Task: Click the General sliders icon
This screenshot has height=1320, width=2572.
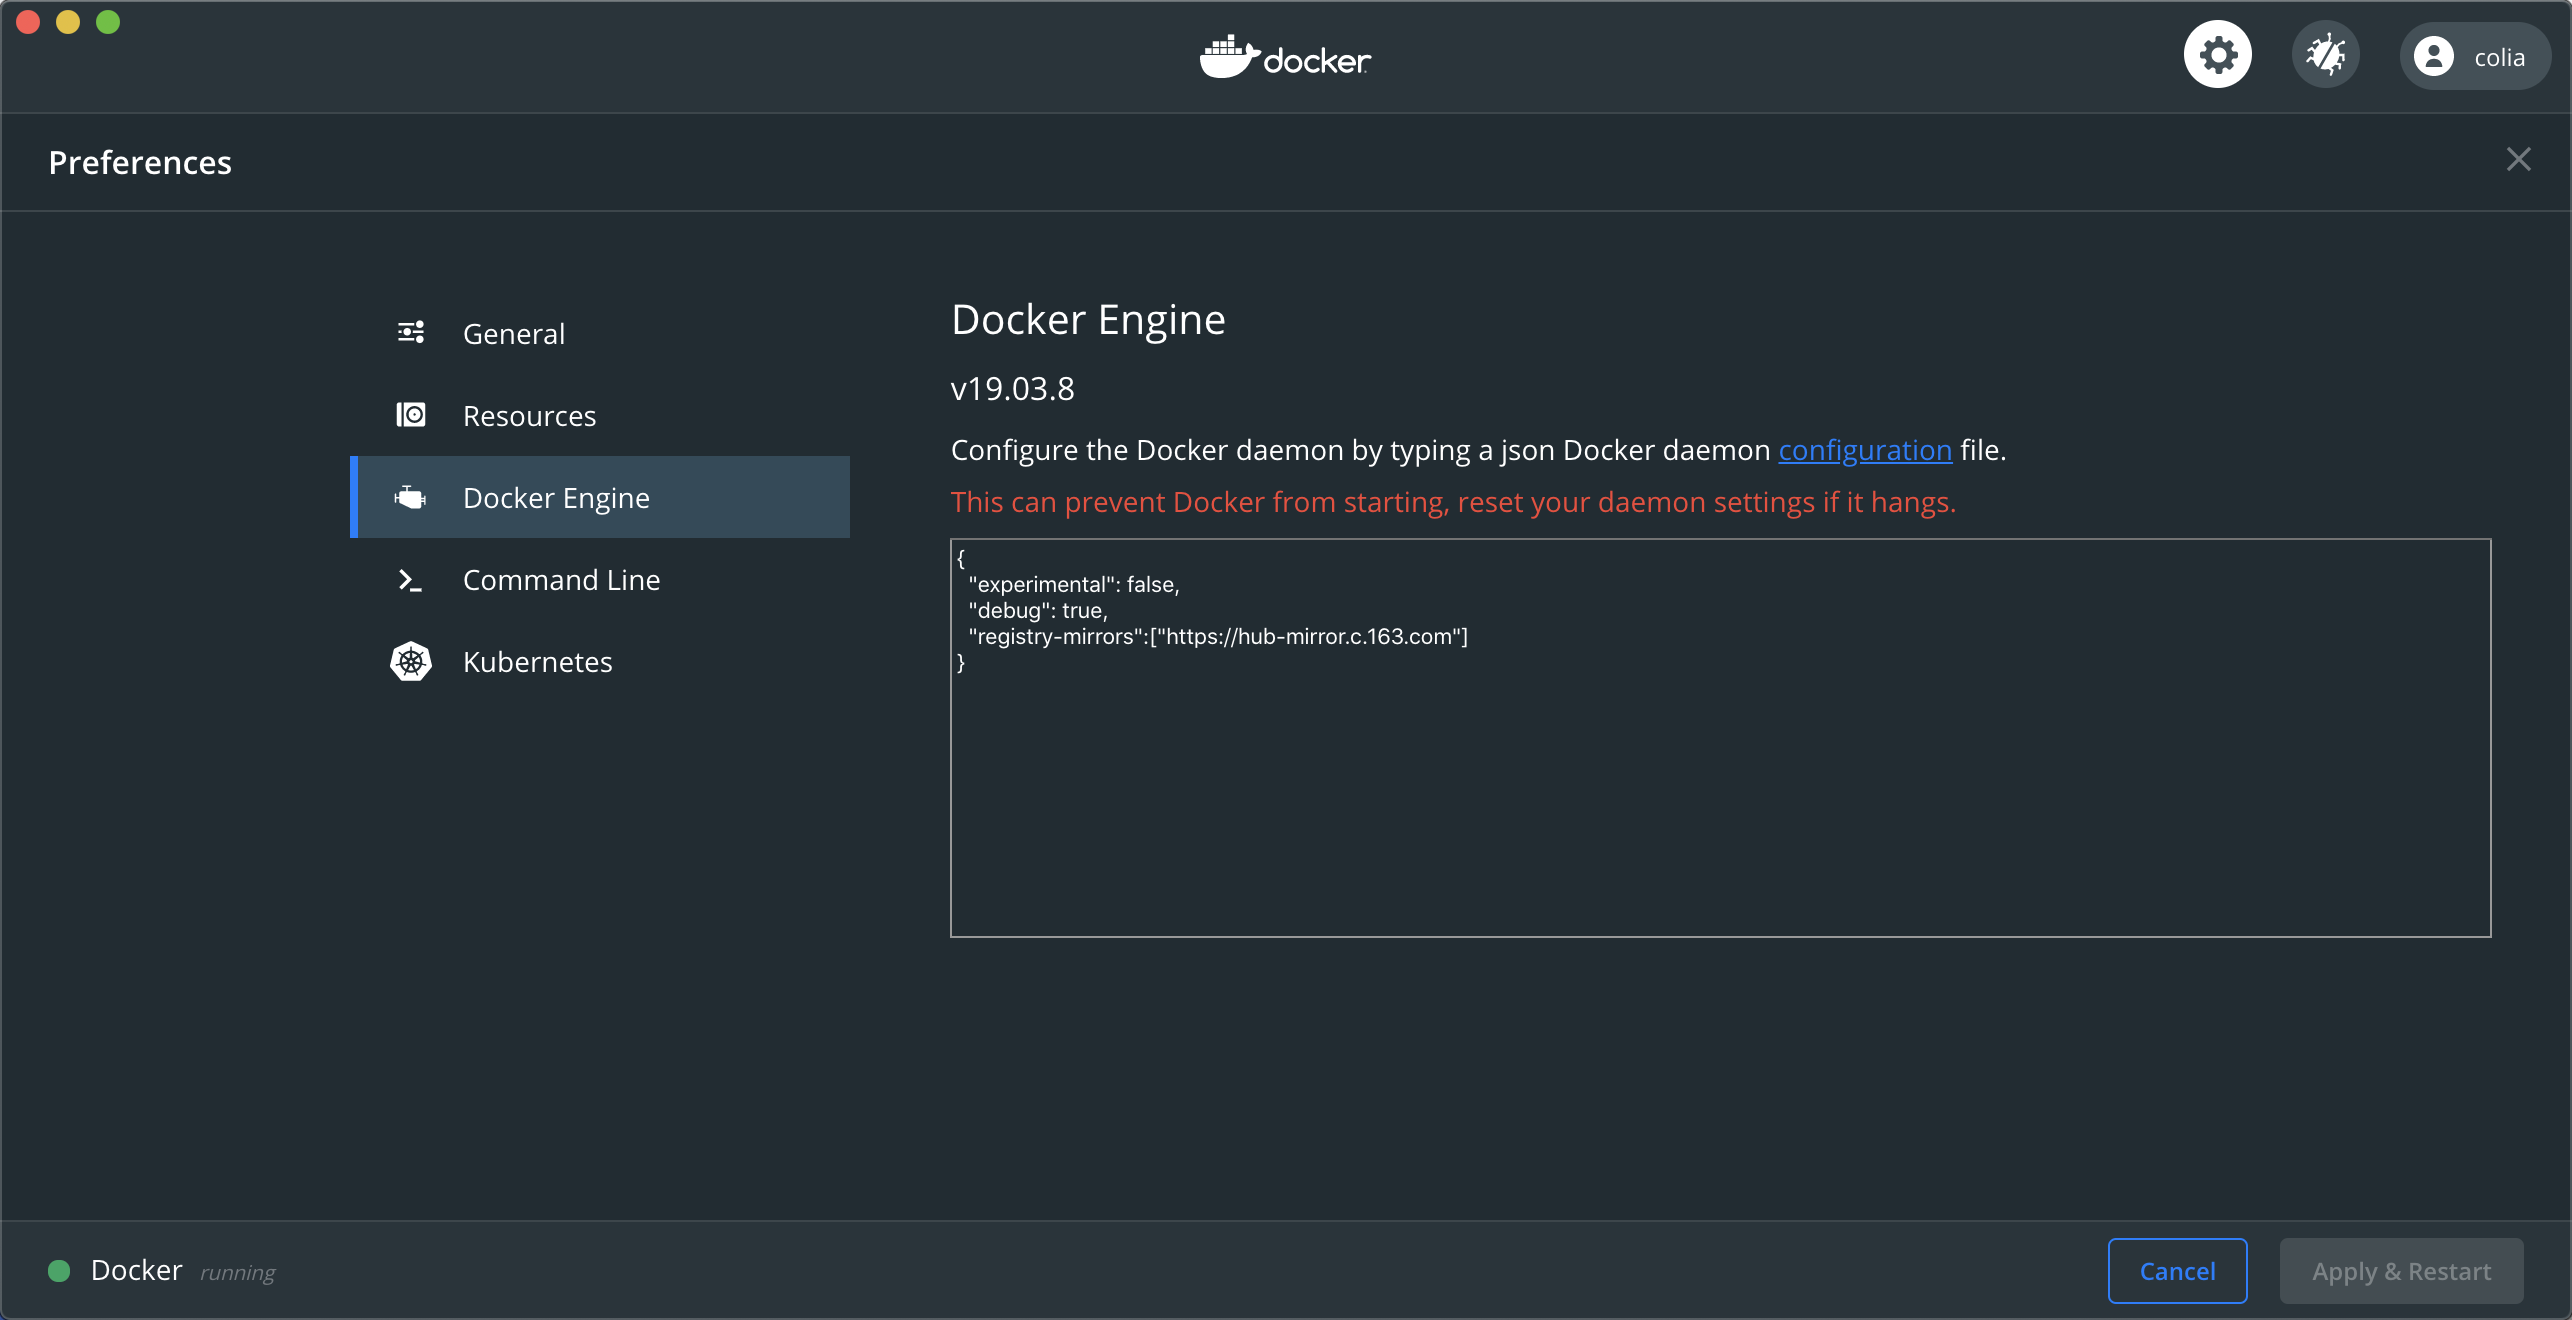Action: [x=411, y=333]
